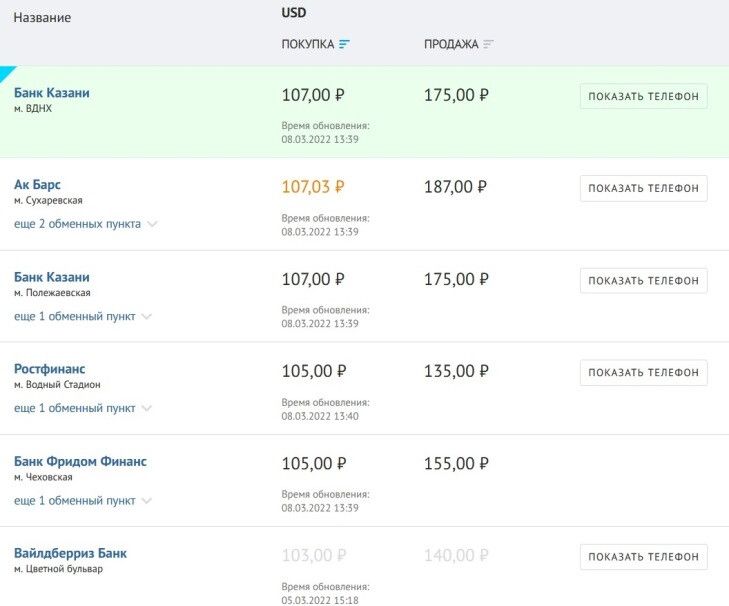Click the chevron under Банк Казани Полежаевская

146,317
